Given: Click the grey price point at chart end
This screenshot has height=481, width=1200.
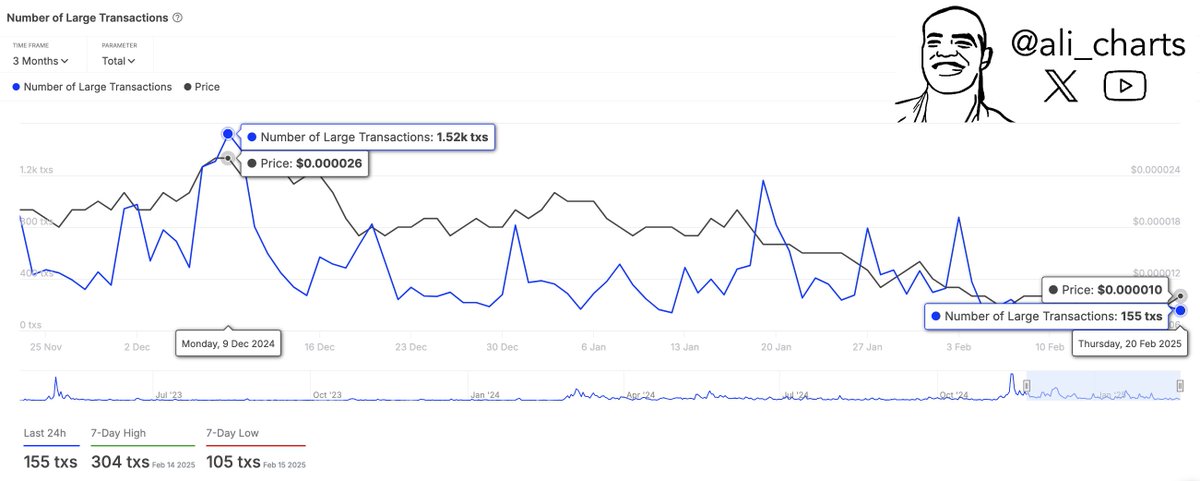Looking at the screenshot, I should click(1181, 296).
